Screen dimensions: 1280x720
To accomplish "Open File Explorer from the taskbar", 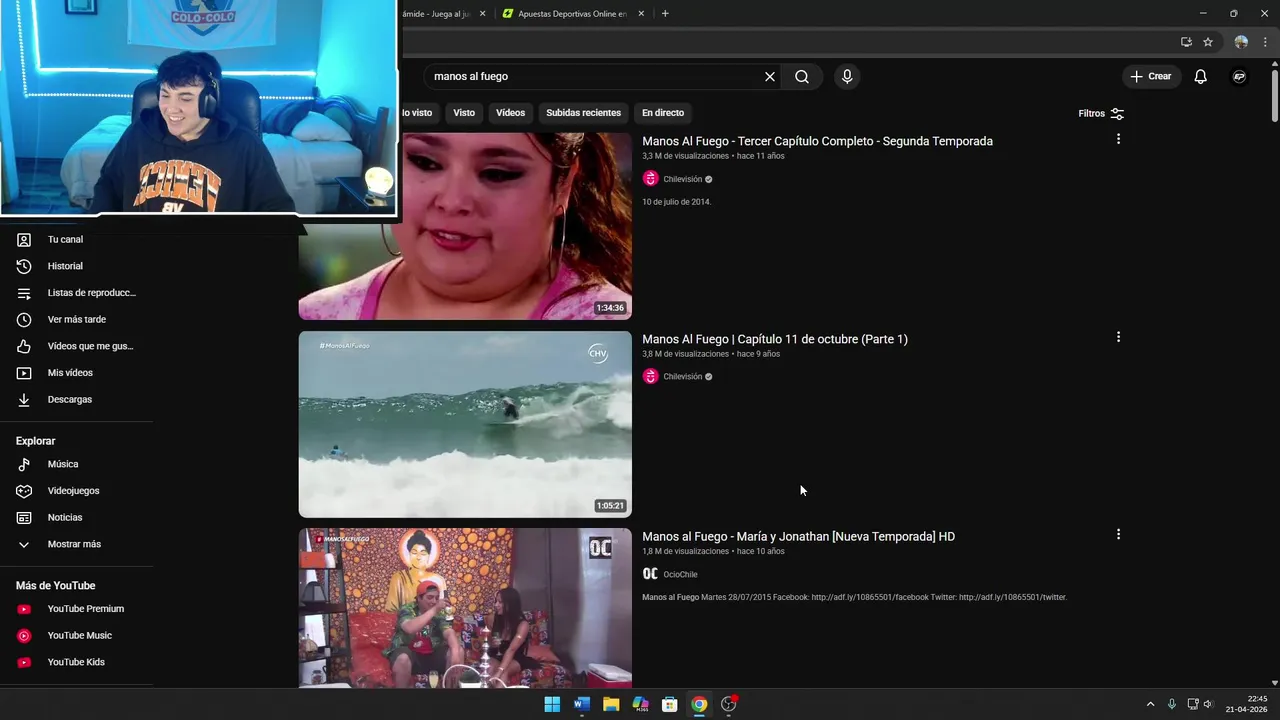I will (x=611, y=704).
